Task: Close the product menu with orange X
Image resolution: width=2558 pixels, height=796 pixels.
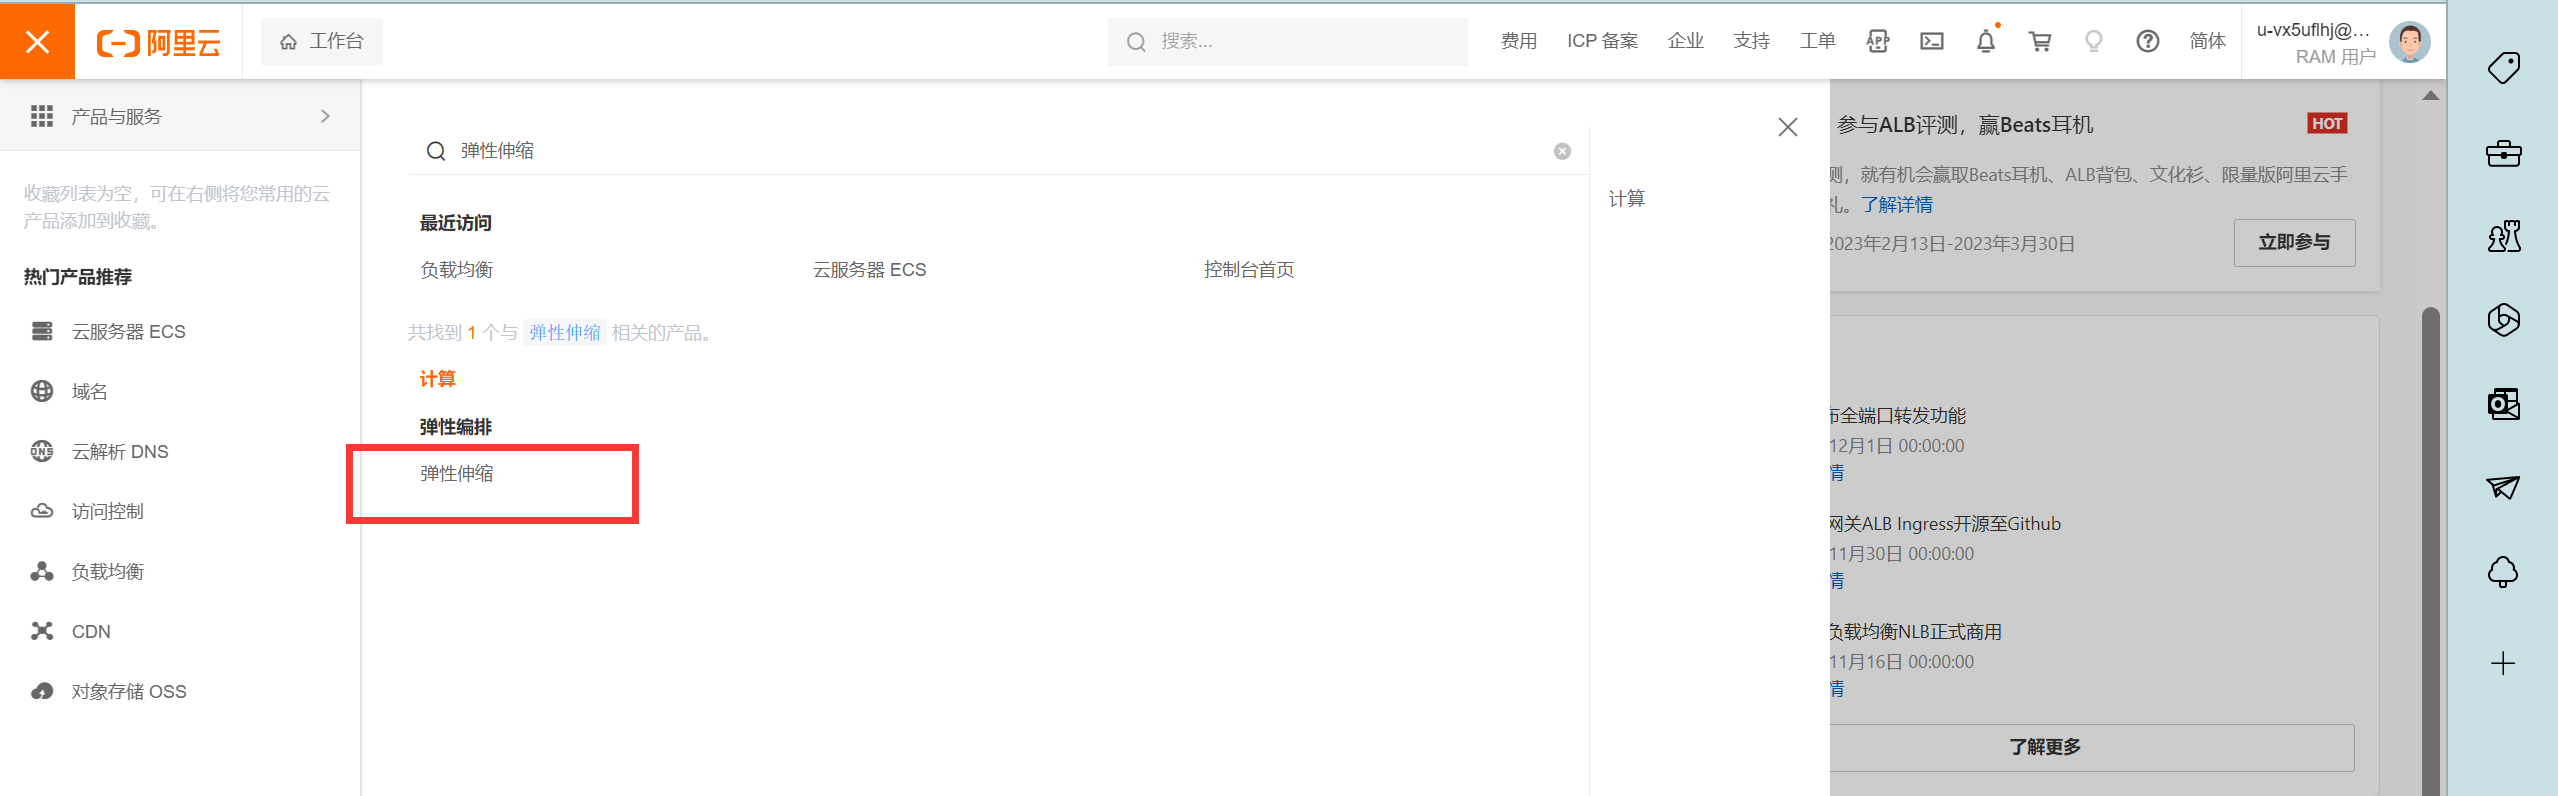Action: [x=37, y=41]
